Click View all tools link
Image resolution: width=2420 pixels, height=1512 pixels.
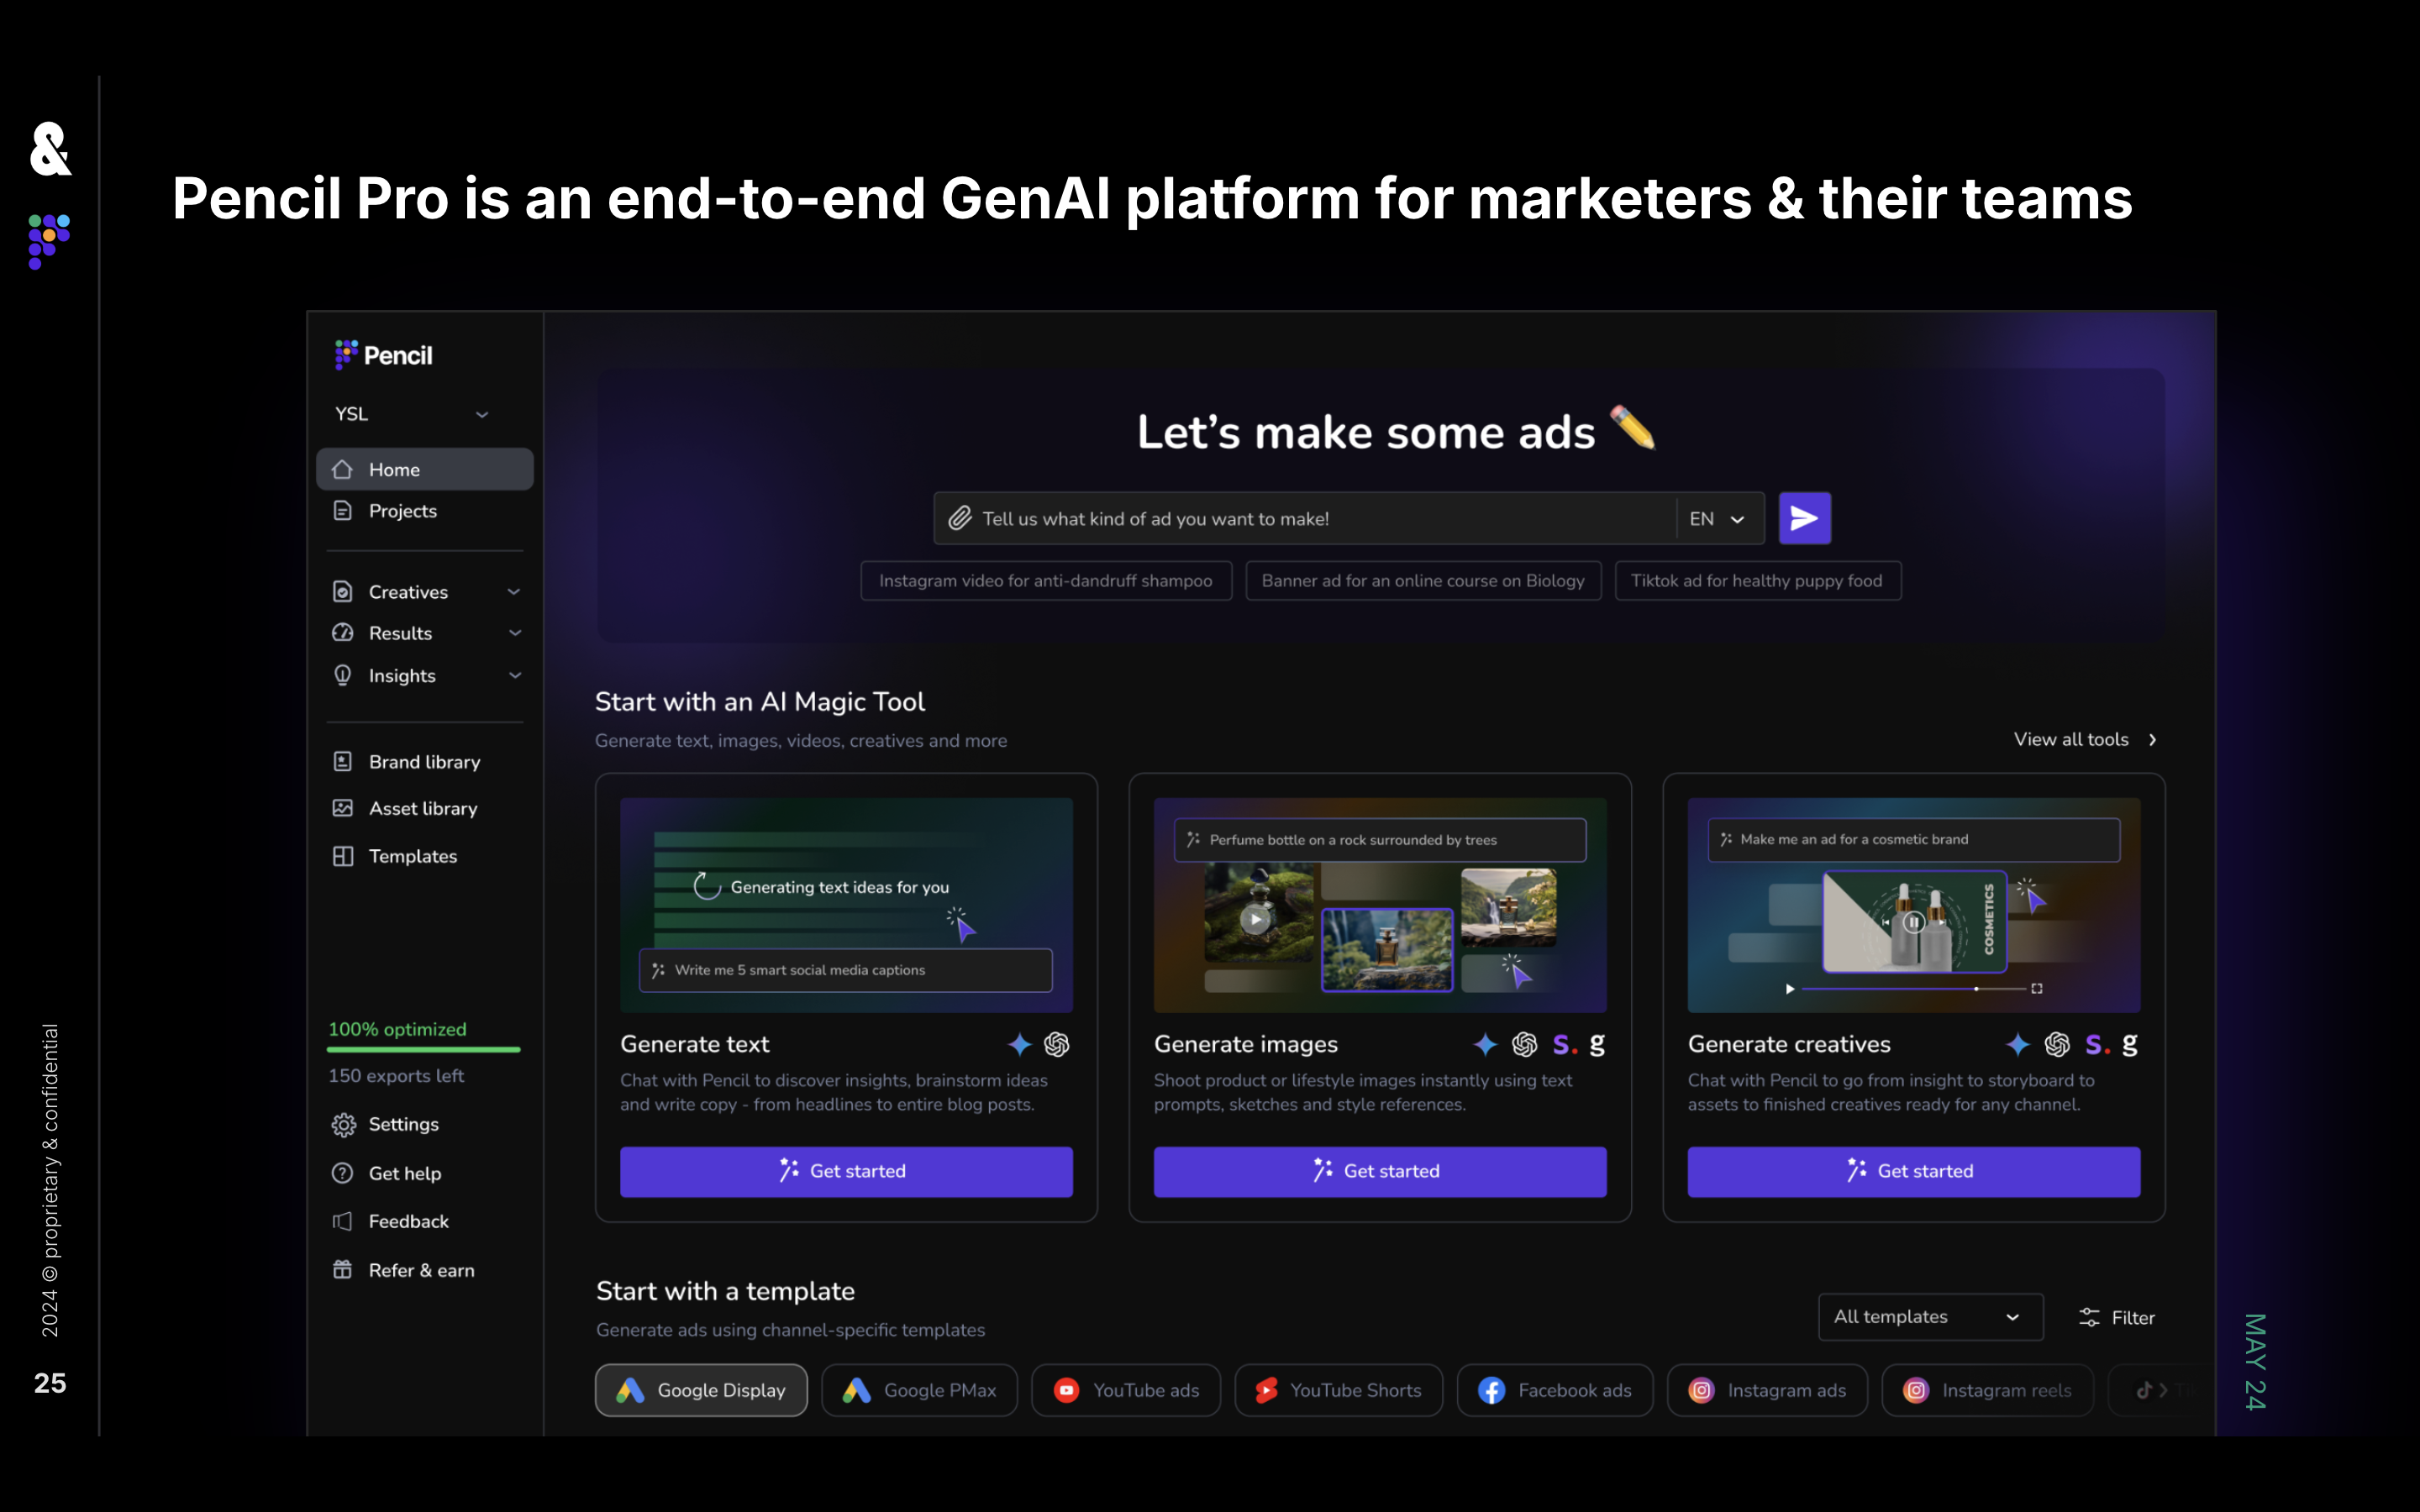2086,740
